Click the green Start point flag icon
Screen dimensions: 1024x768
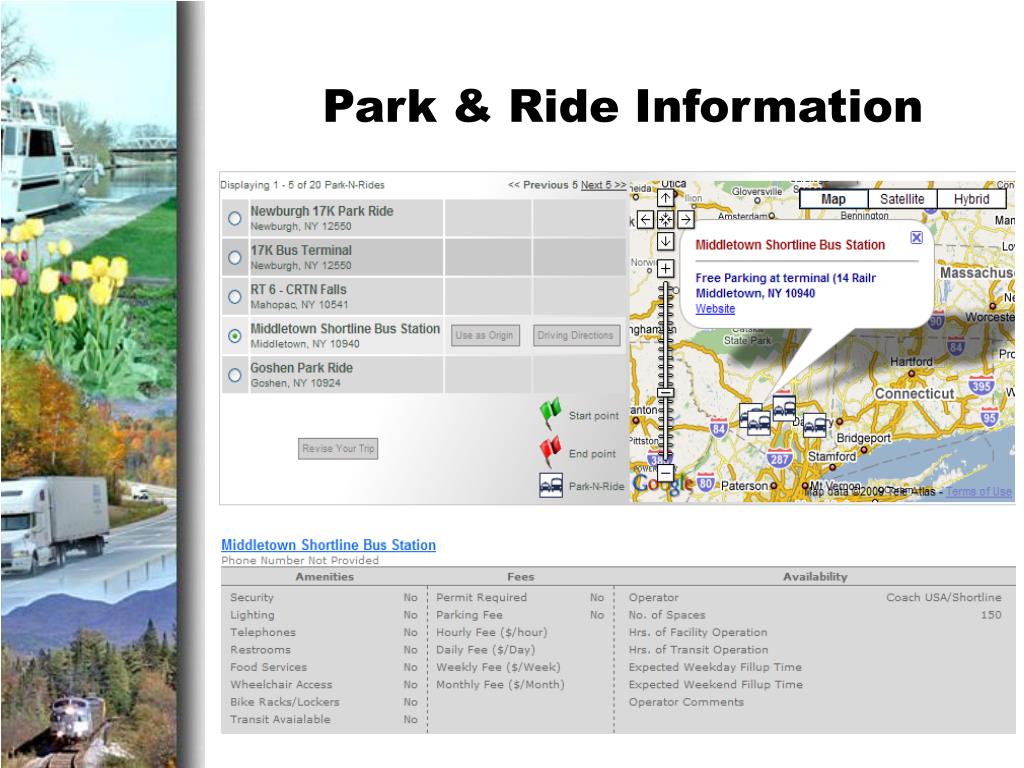point(551,413)
